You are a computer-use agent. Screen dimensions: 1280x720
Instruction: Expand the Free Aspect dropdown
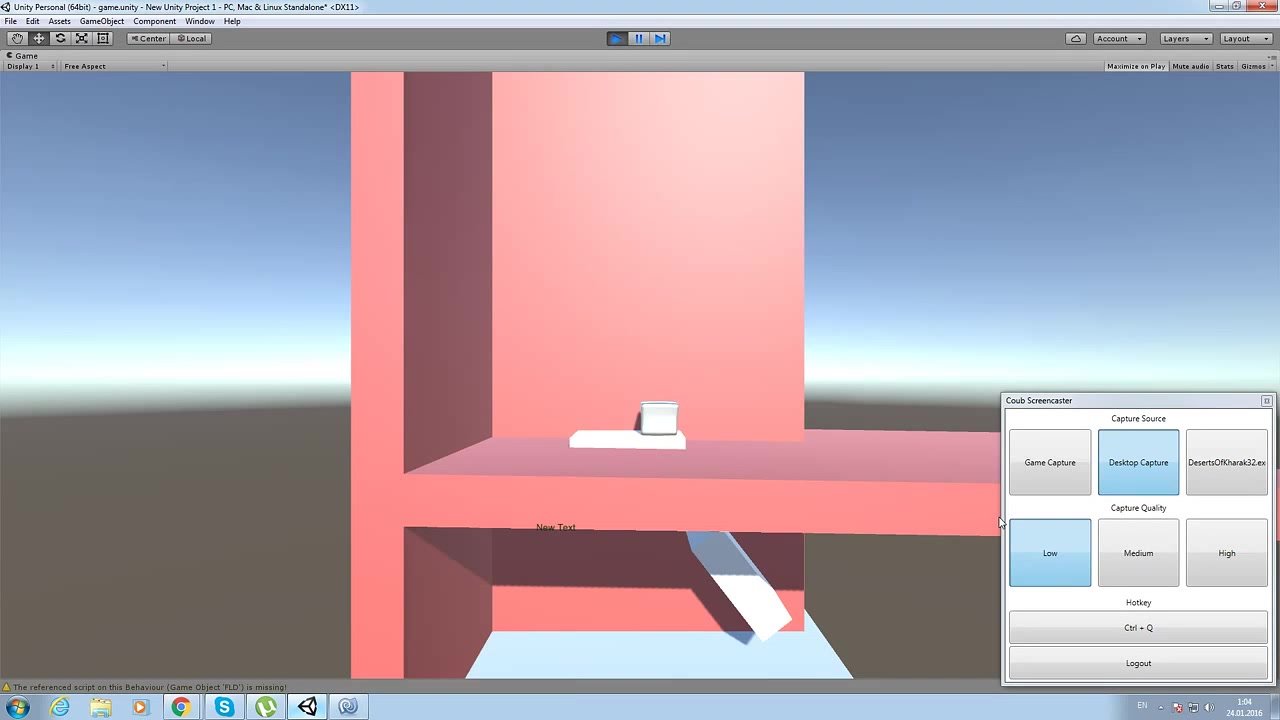point(113,66)
